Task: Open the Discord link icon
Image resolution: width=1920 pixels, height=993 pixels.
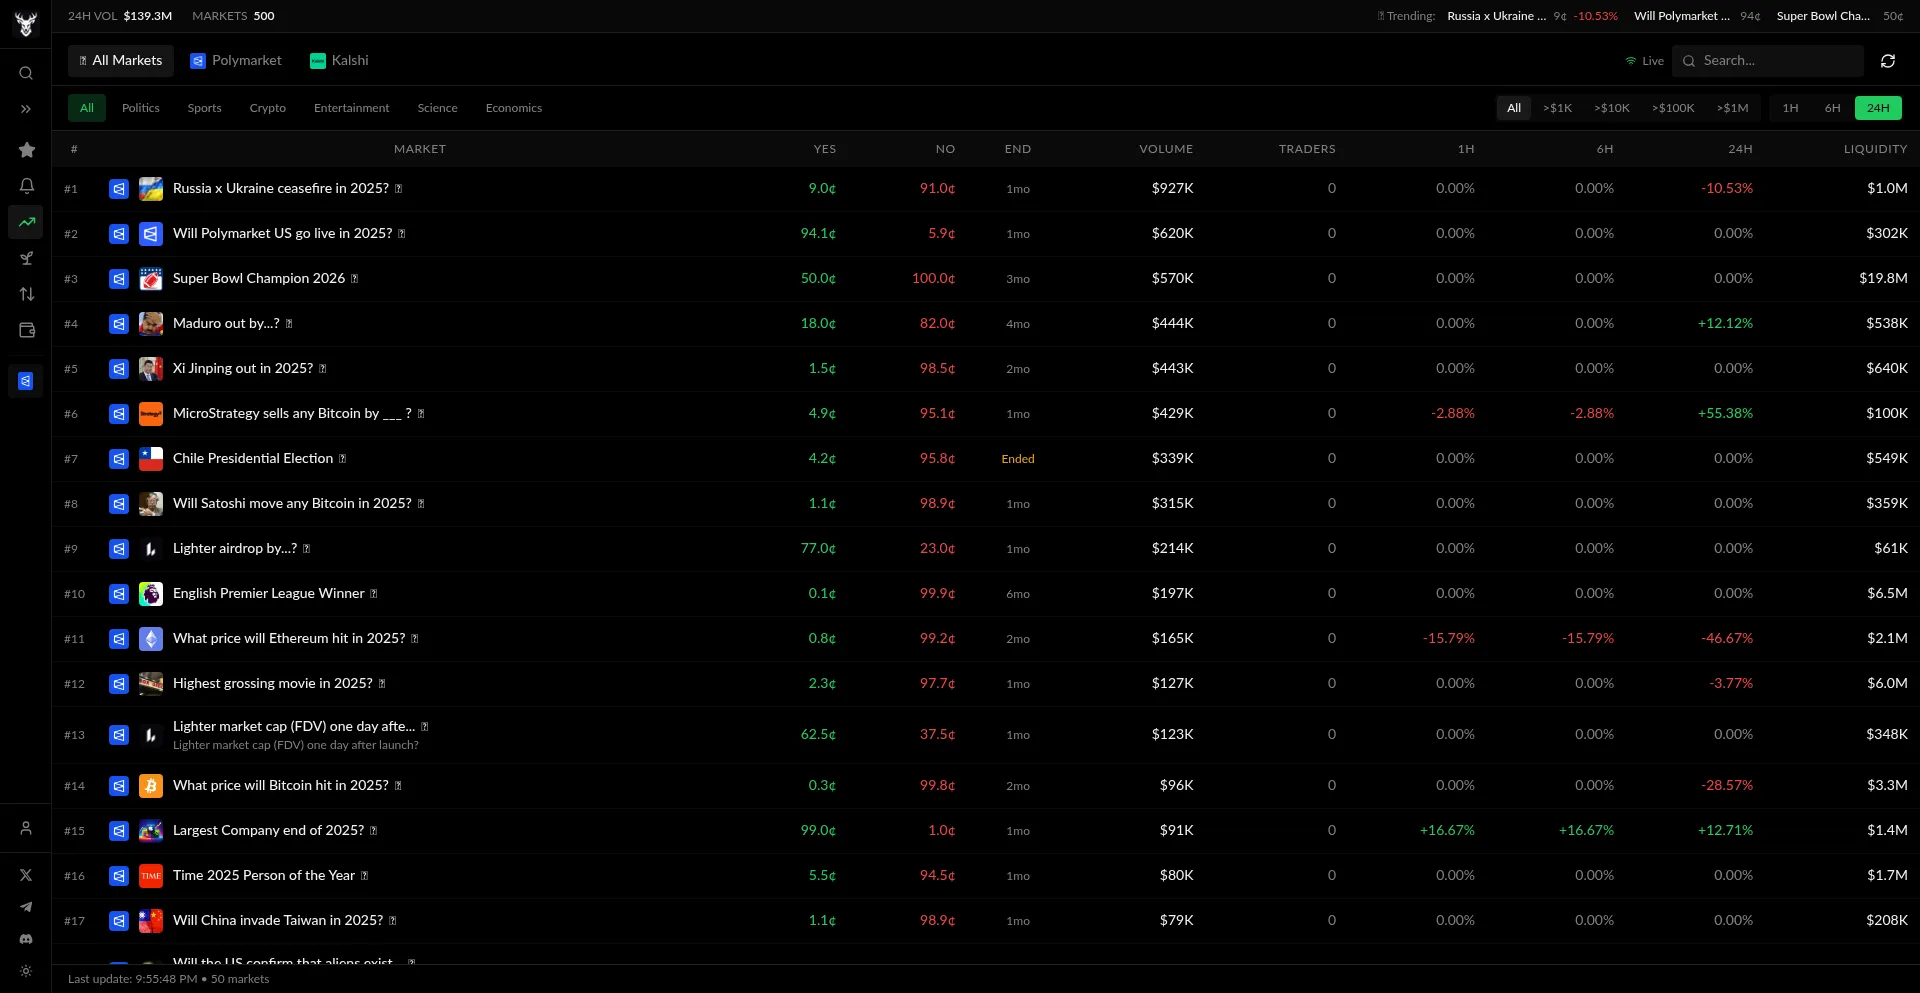Action: point(26,939)
